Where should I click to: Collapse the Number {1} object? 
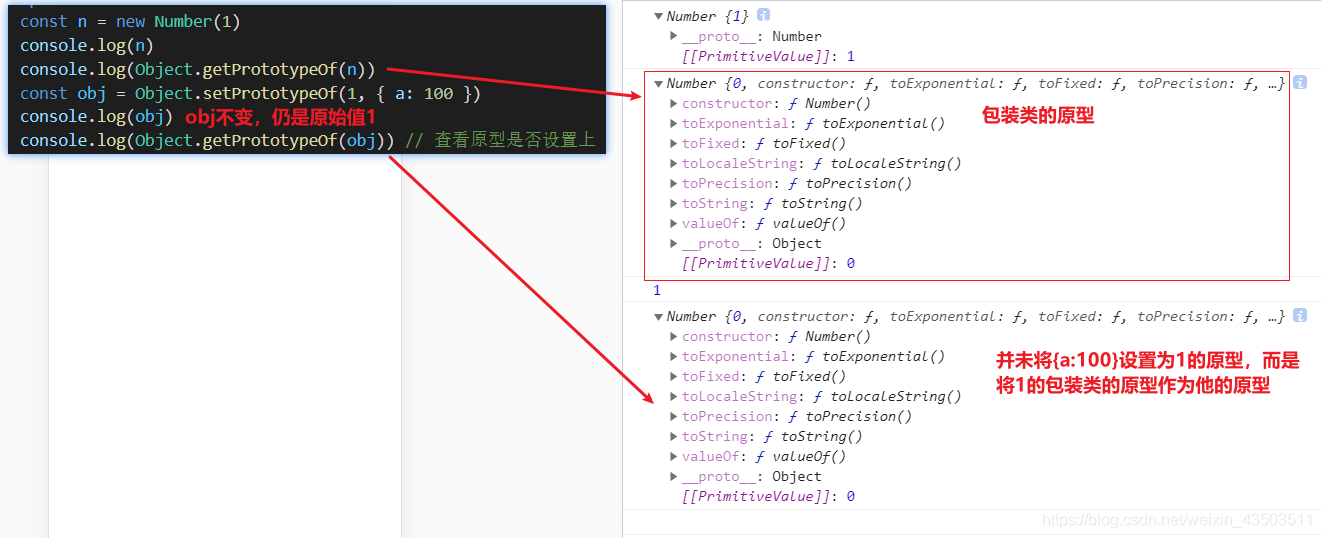[658, 16]
